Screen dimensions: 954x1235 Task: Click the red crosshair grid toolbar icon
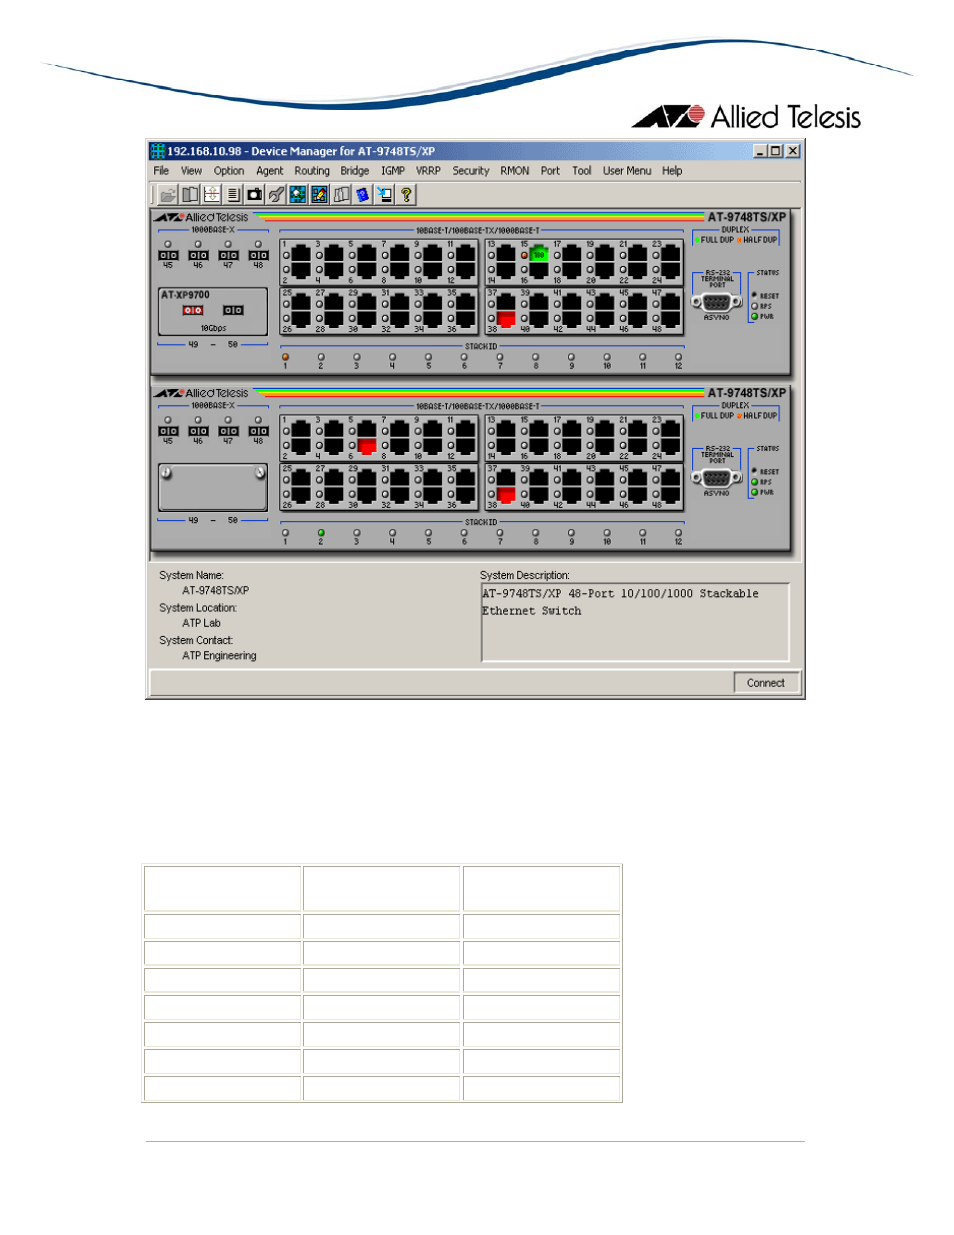tap(212, 195)
